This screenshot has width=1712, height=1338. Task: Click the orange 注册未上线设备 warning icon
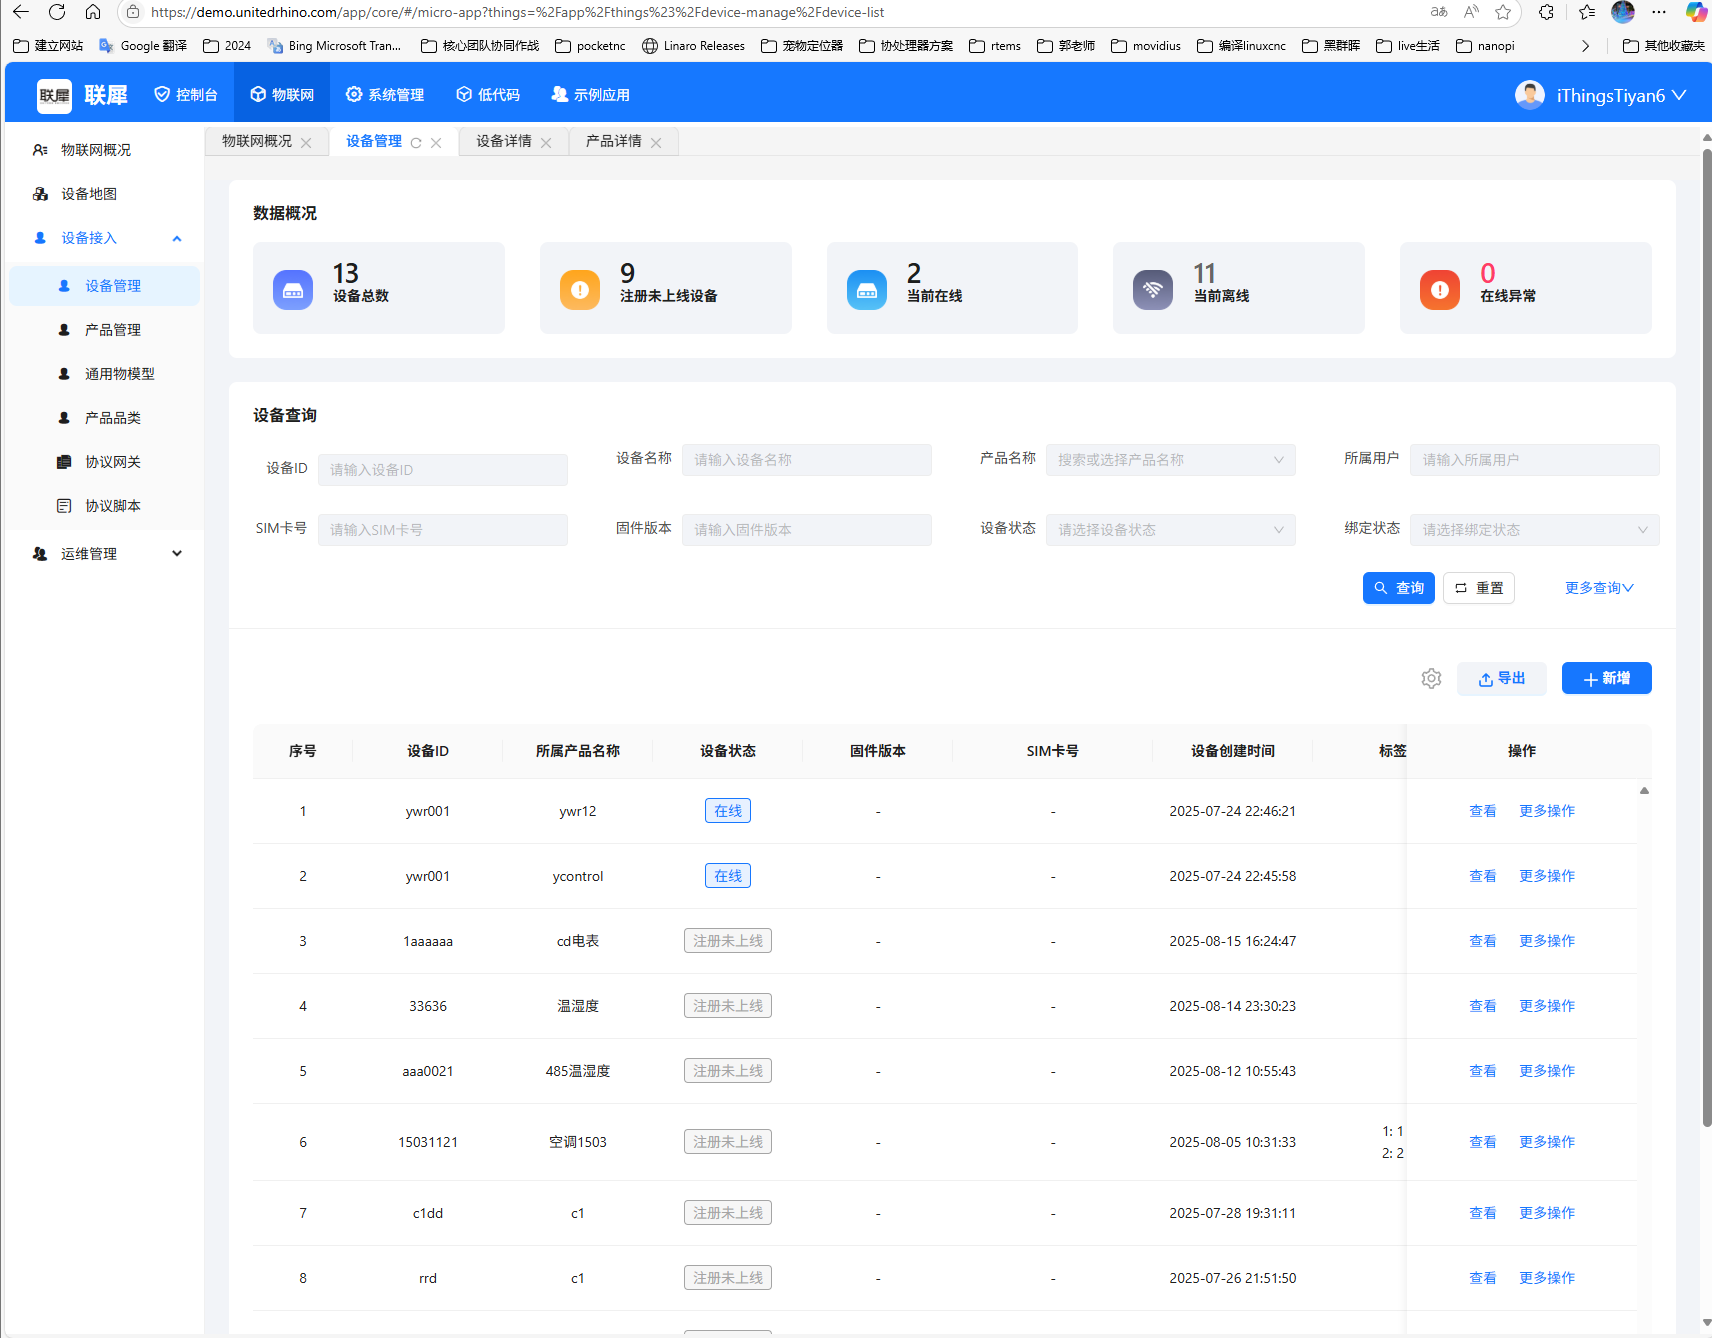[x=580, y=290]
